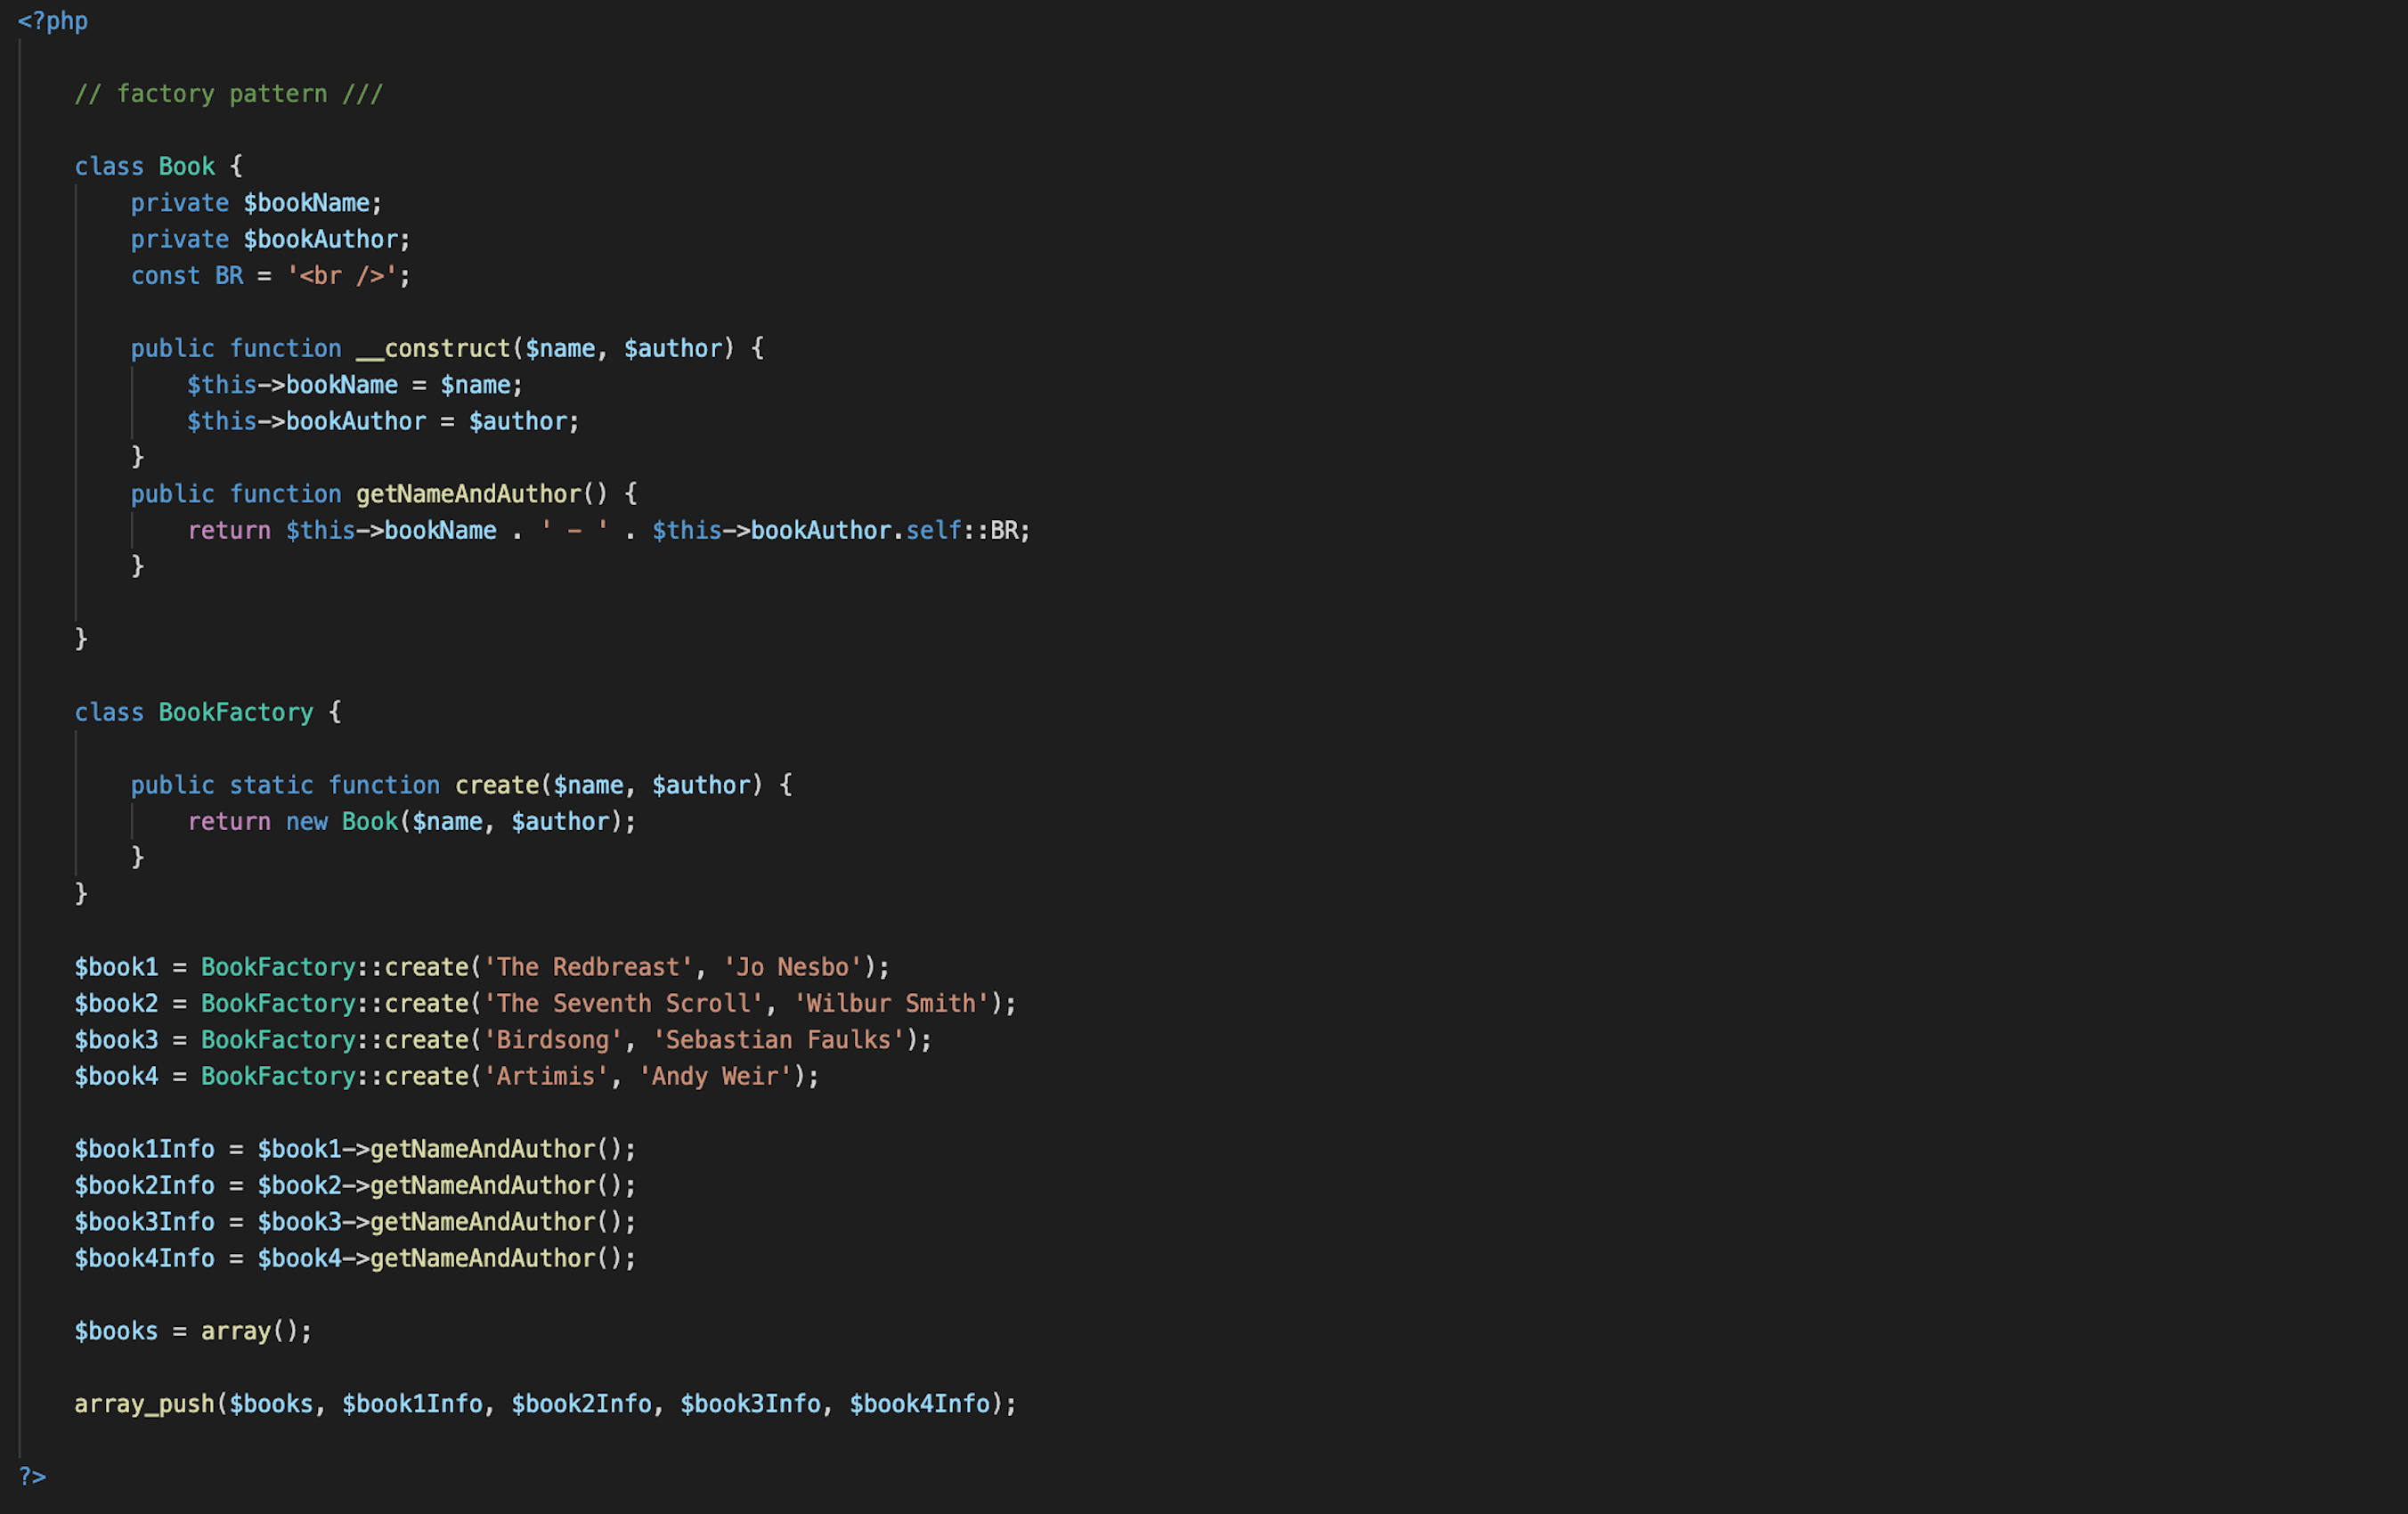Click the 'class Book {' declaration
This screenshot has height=1514, width=2408.
(159, 166)
